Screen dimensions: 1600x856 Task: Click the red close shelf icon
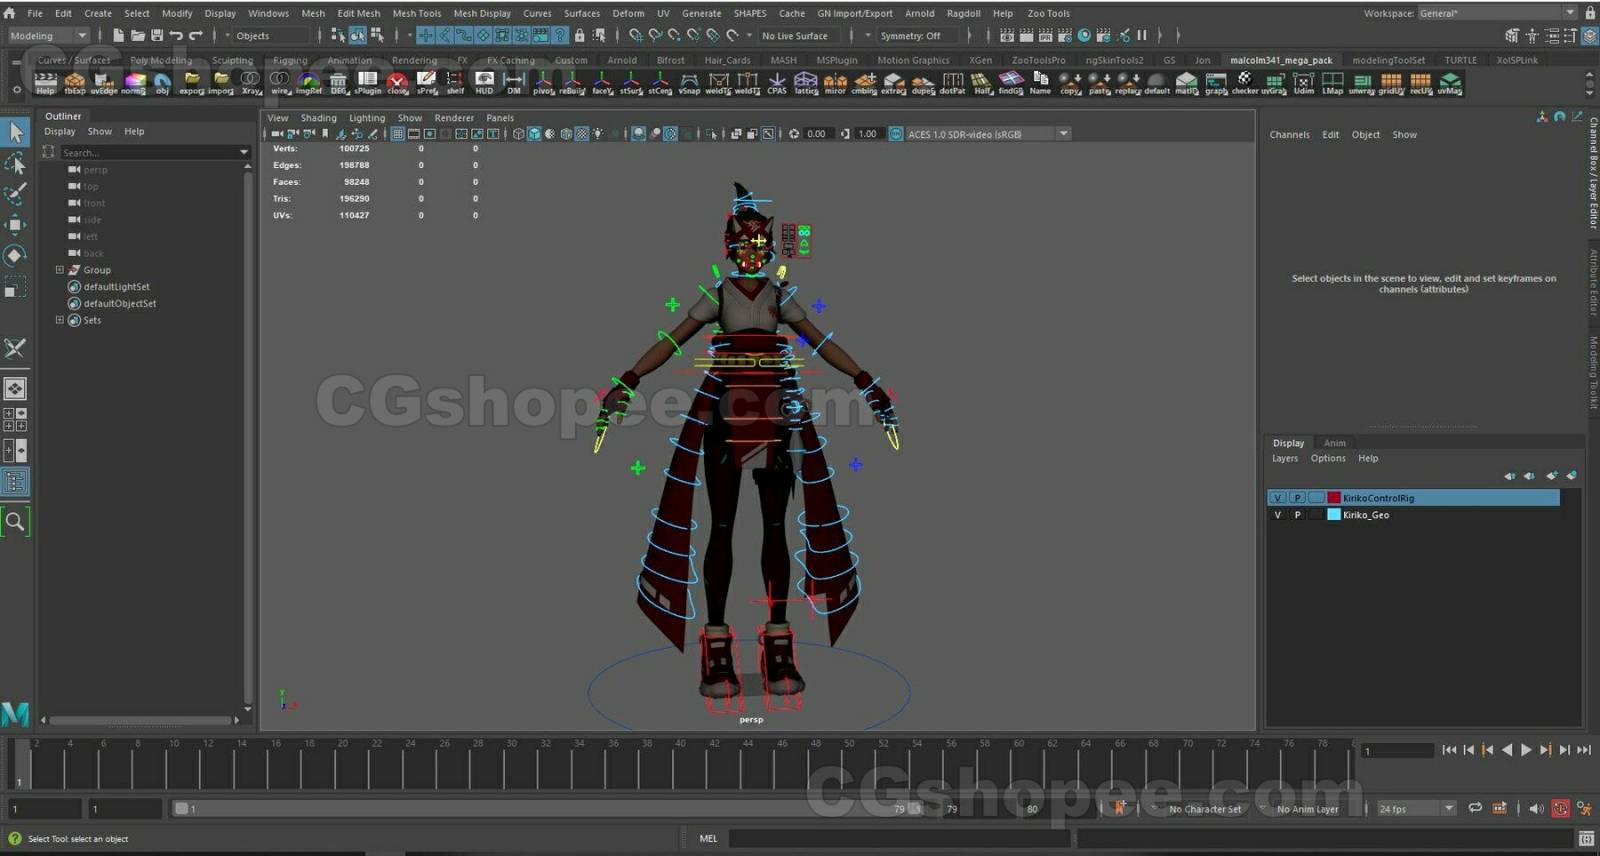[x=397, y=82]
